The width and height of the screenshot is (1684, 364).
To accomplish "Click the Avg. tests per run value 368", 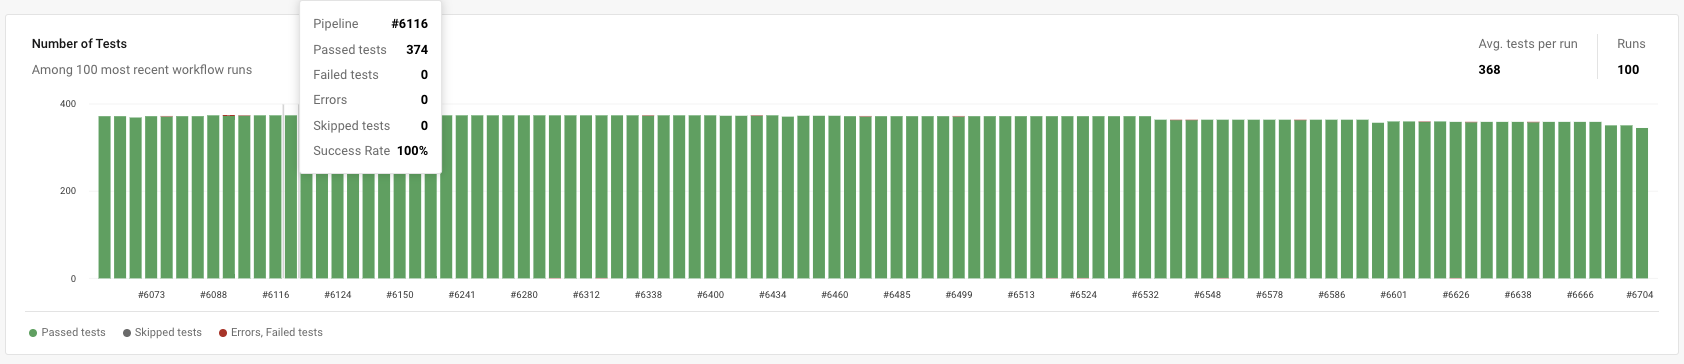I will pos(1489,70).
